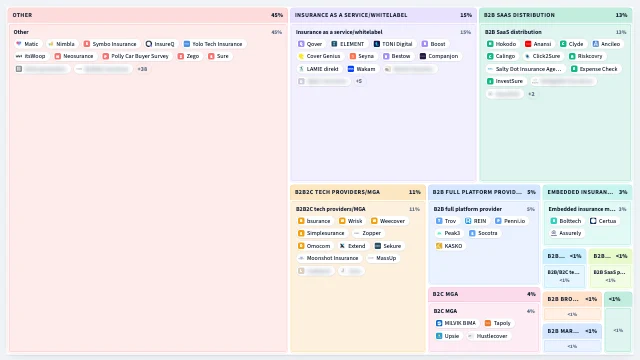The height and width of the screenshot is (360, 640).
Task: Click the Nimbla logo icon
Action: pos(51,44)
